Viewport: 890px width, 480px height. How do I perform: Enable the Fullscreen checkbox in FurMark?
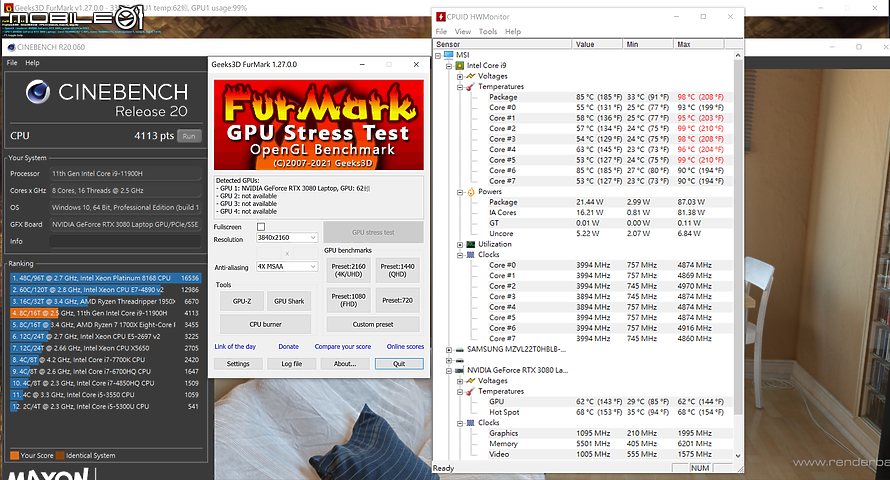click(261, 226)
